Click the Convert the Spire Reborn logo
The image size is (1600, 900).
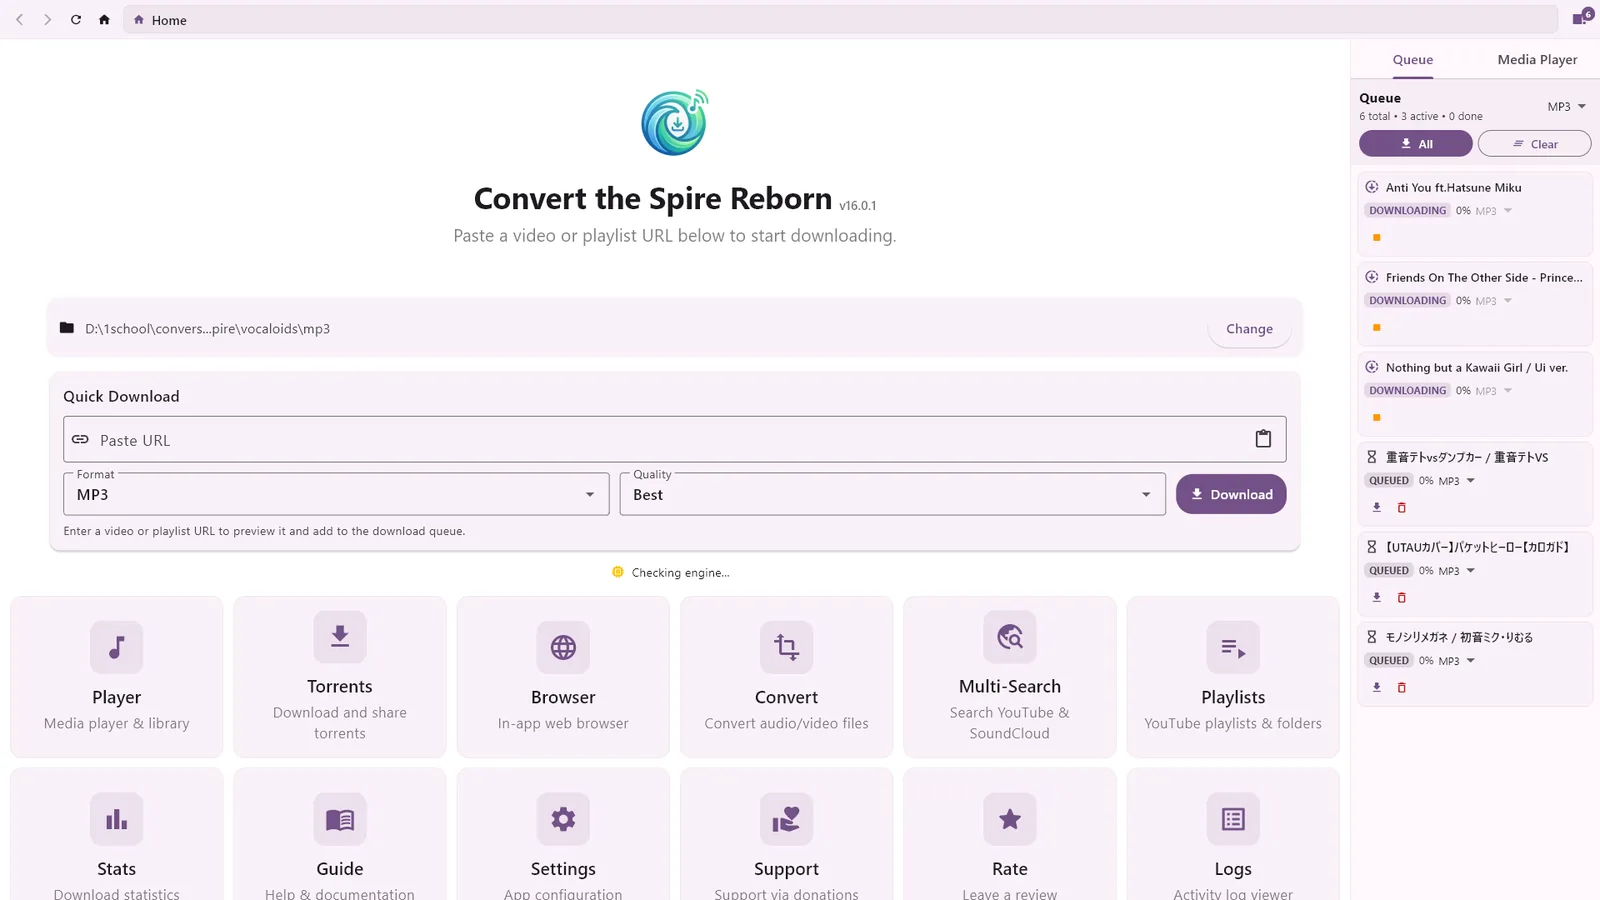coord(675,122)
